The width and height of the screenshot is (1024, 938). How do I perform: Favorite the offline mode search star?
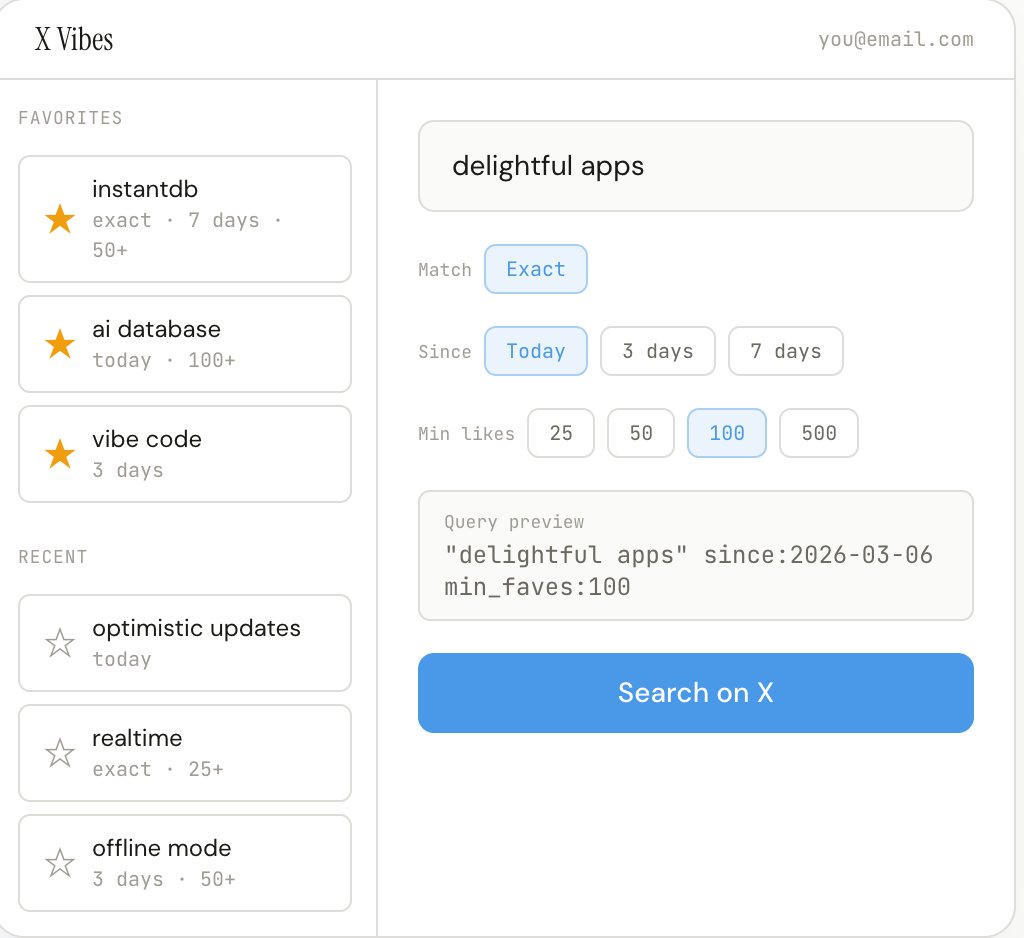click(59, 863)
